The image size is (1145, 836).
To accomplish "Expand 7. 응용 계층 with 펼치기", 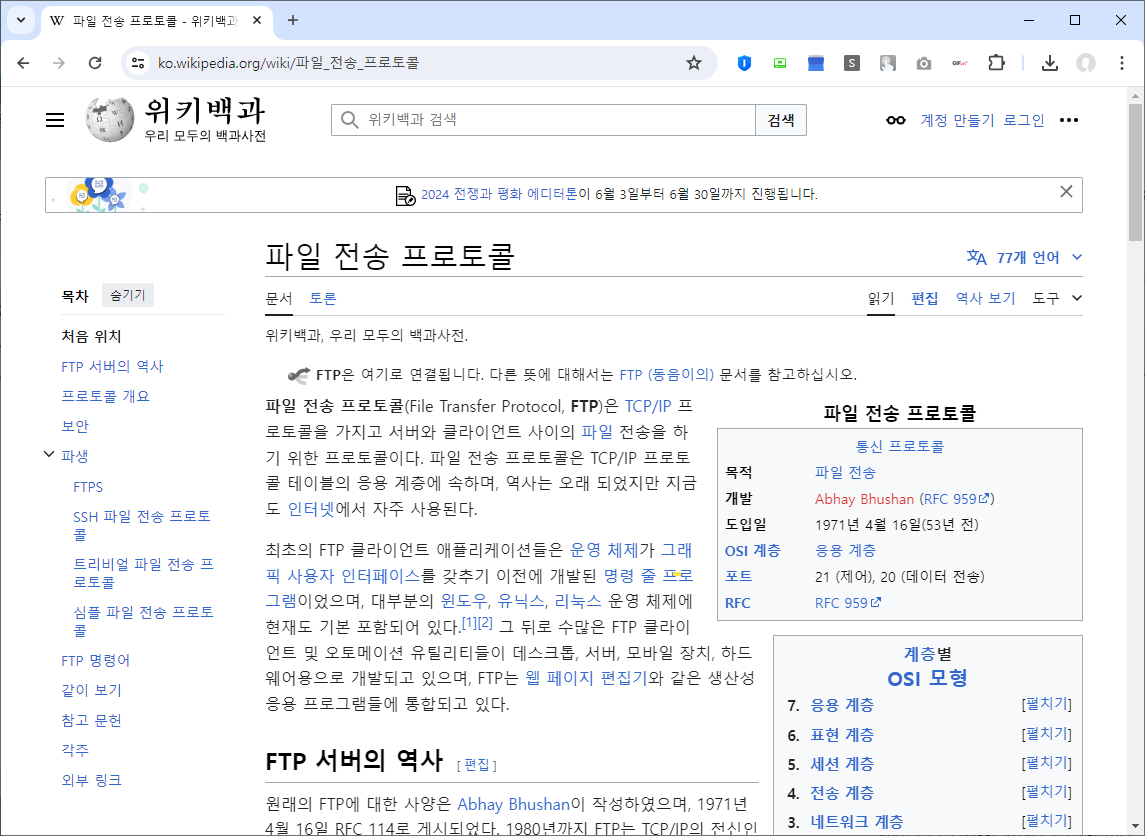I will coord(1046,704).
